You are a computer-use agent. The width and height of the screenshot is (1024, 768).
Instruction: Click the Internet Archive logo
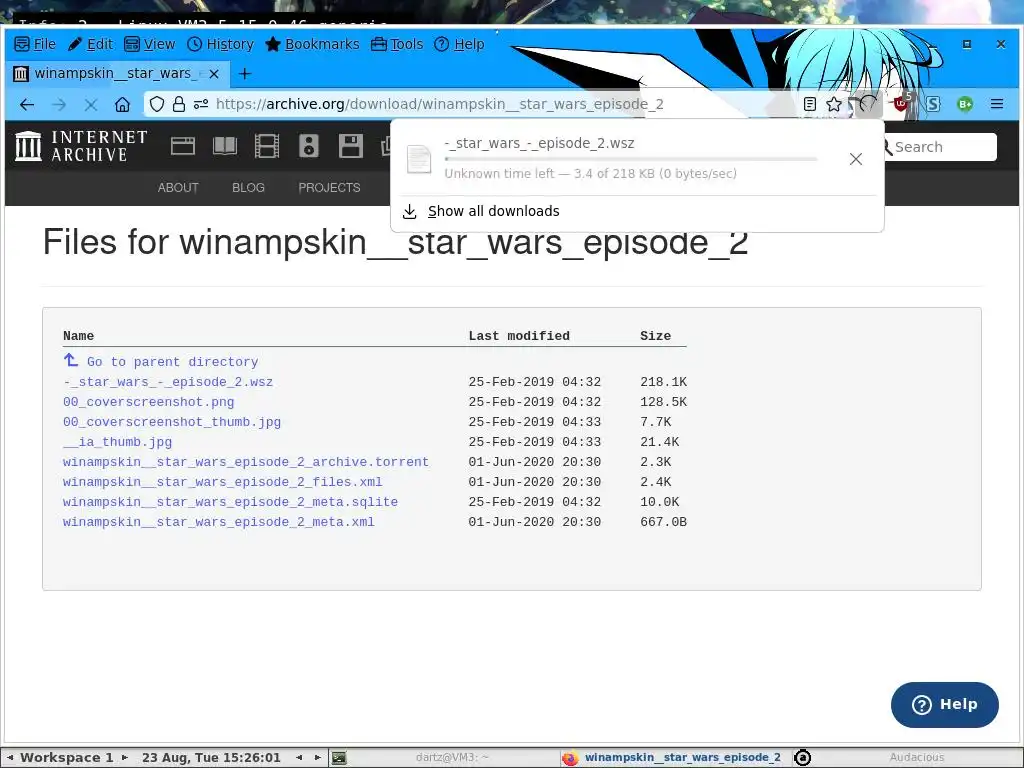(81, 146)
